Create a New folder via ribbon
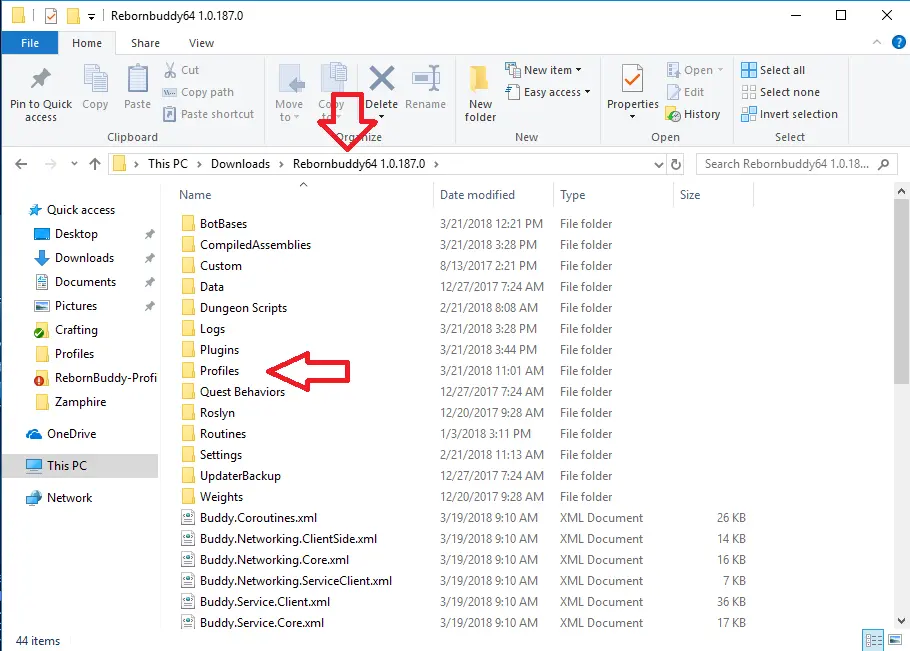 479,93
